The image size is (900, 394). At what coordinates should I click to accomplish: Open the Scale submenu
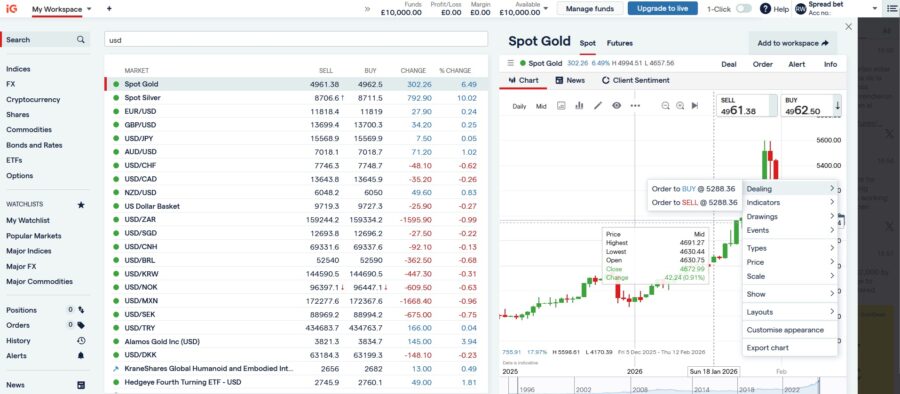790,276
